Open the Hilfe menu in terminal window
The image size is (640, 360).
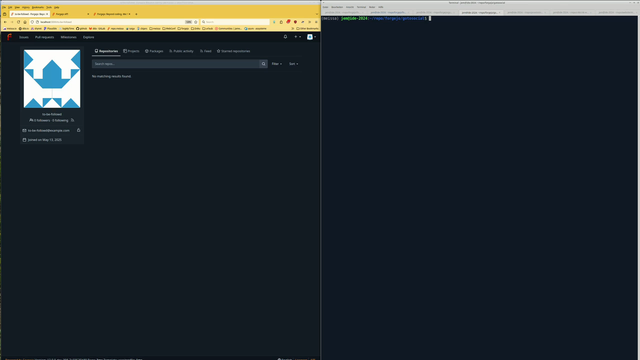point(381,7)
